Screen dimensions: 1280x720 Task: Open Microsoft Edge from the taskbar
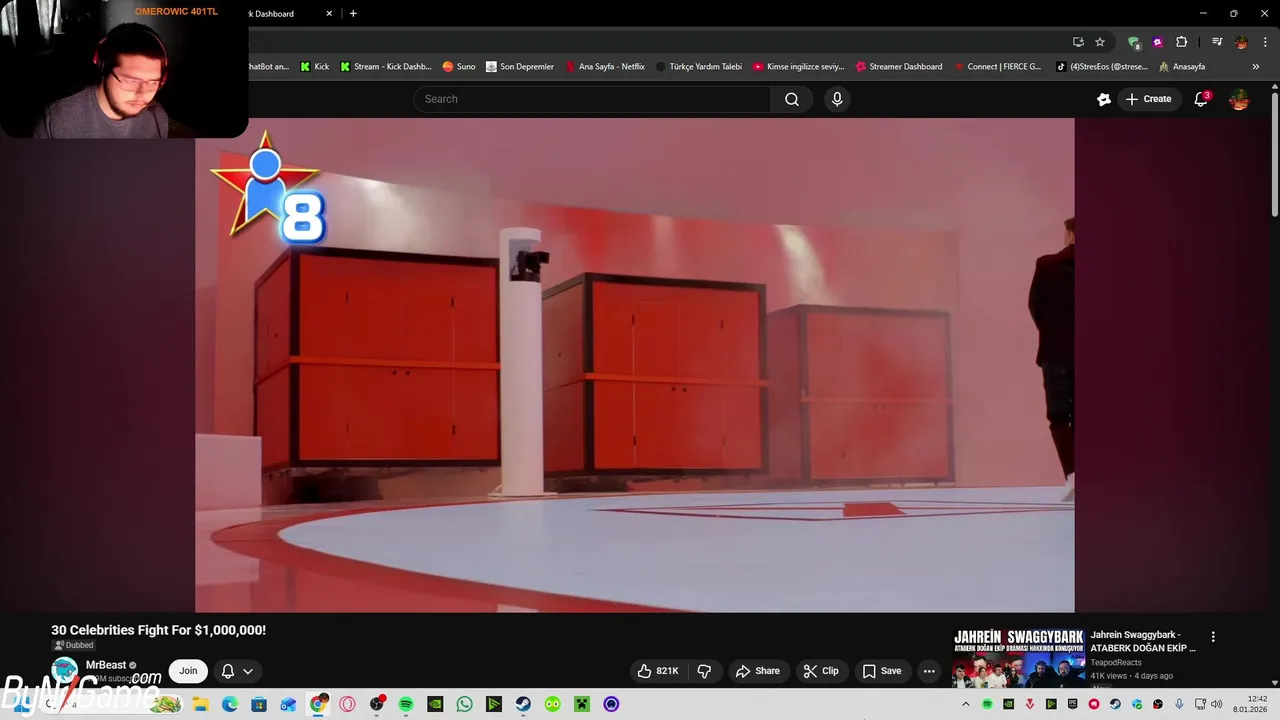coord(229,704)
